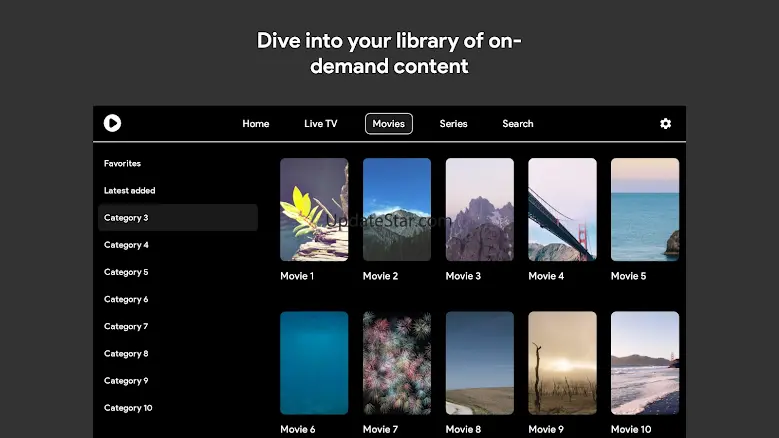Viewport: 779px width, 438px height.
Task: Open settings via the gear icon
Action: [665, 124]
